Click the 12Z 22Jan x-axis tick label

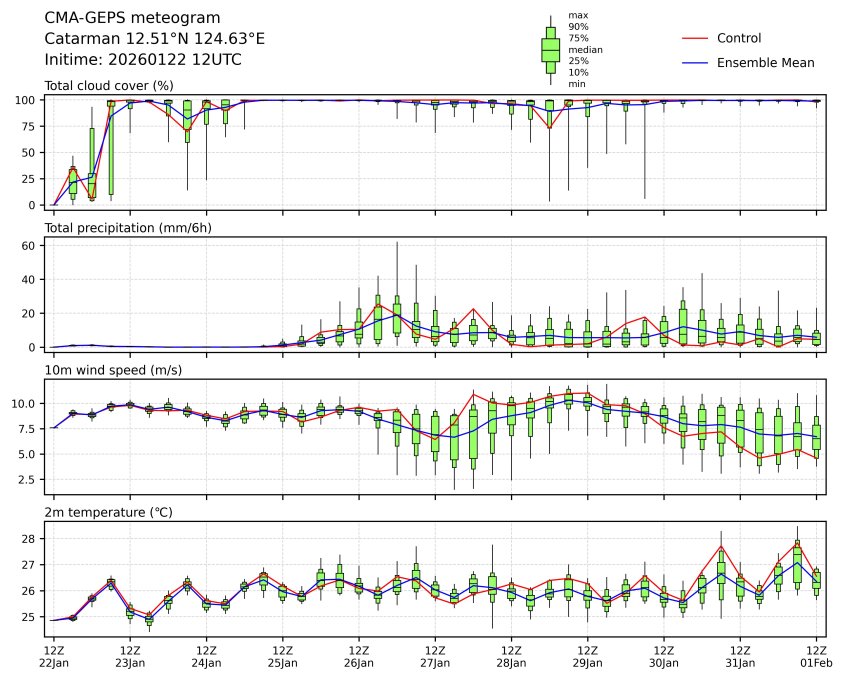(x=54, y=655)
